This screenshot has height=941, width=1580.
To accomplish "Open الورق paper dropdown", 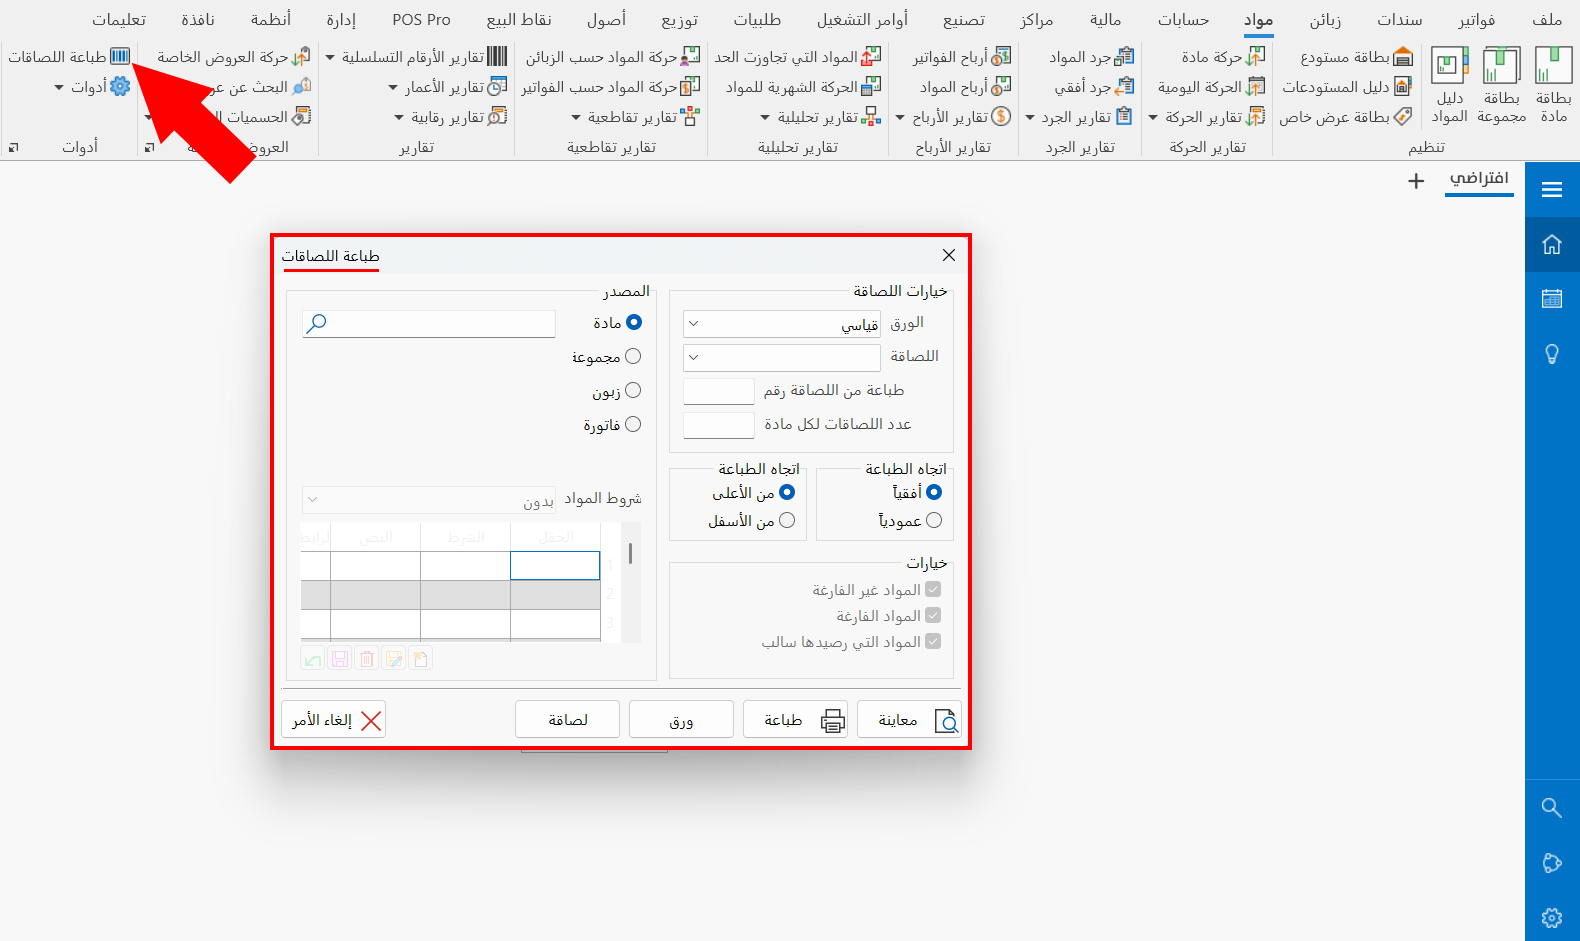I will coord(782,323).
